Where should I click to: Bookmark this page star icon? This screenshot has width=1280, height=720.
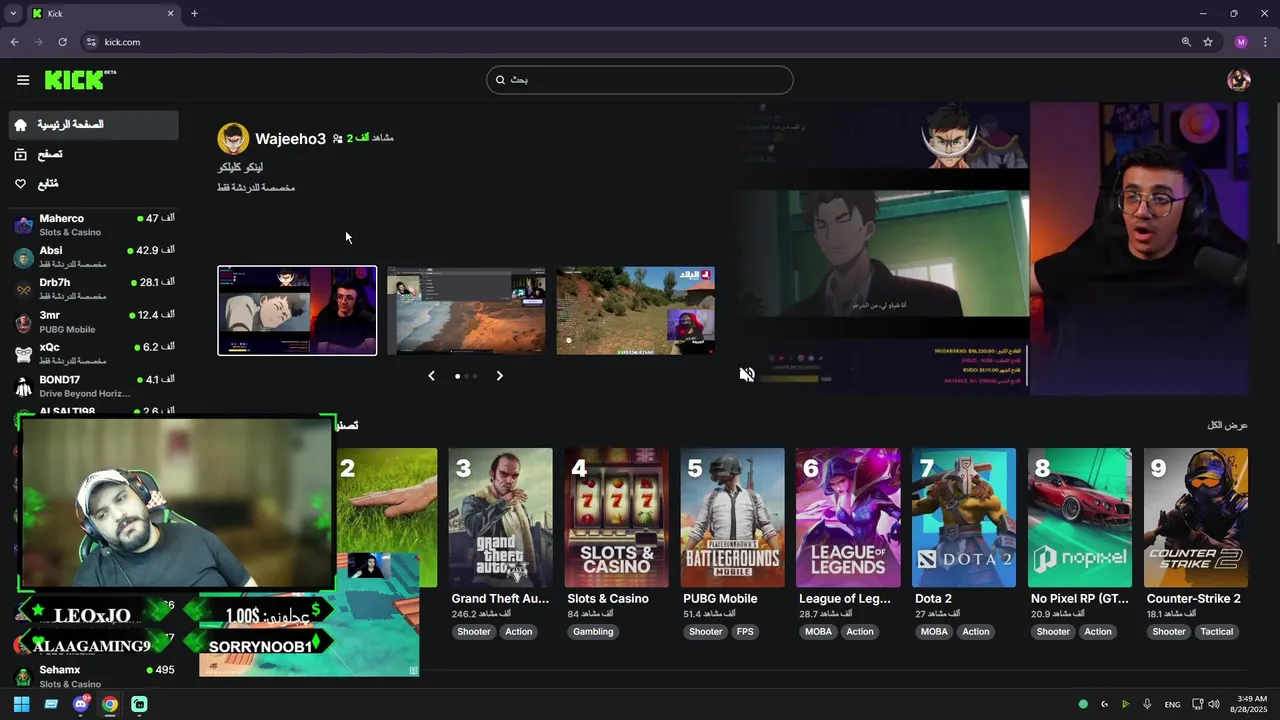(1208, 42)
